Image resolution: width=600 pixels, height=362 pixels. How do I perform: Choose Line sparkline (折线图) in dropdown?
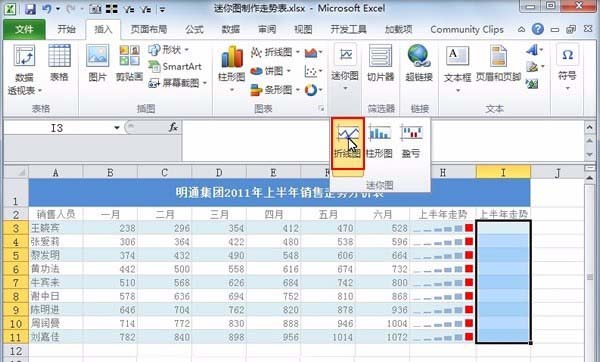click(x=347, y=143)
